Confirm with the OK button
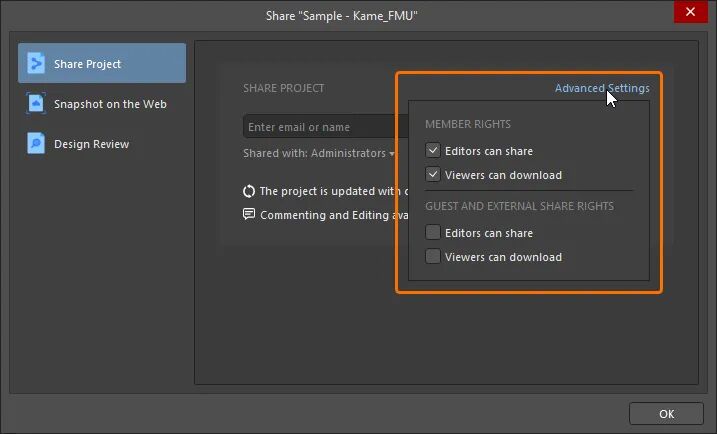 pos(666,414)
